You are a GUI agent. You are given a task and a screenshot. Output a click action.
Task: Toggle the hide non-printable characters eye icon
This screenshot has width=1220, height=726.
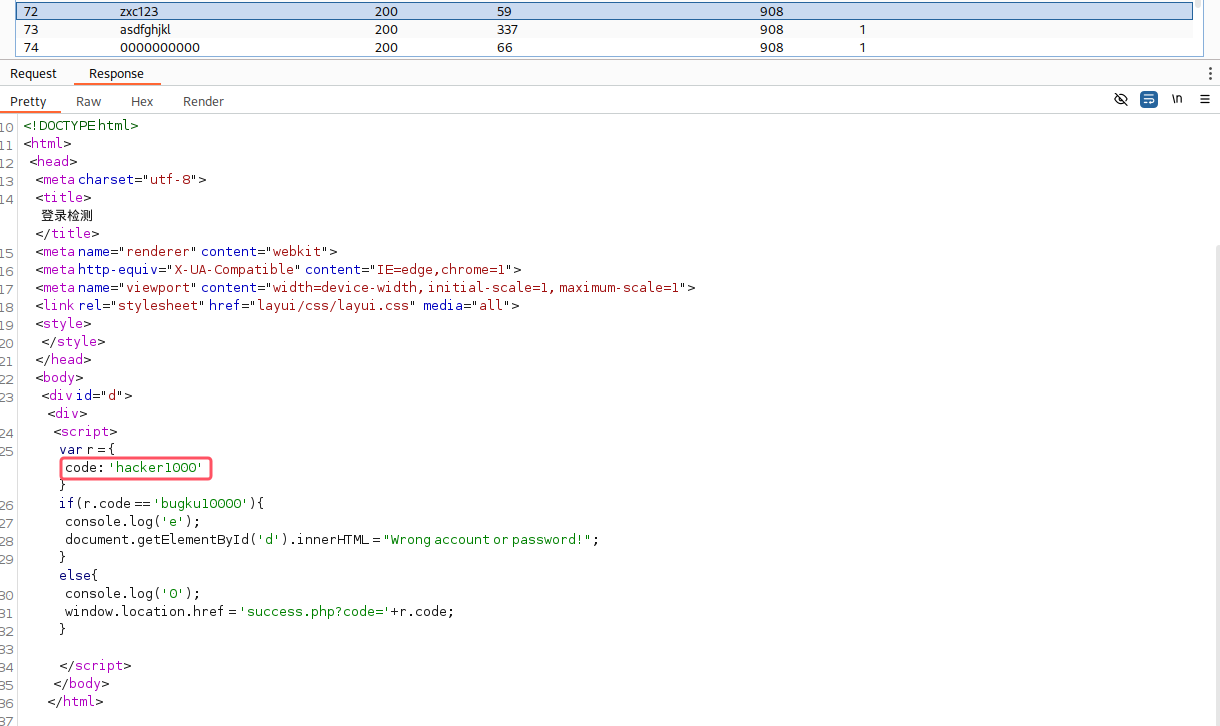pyautogui.click(x=1121, y=100)
